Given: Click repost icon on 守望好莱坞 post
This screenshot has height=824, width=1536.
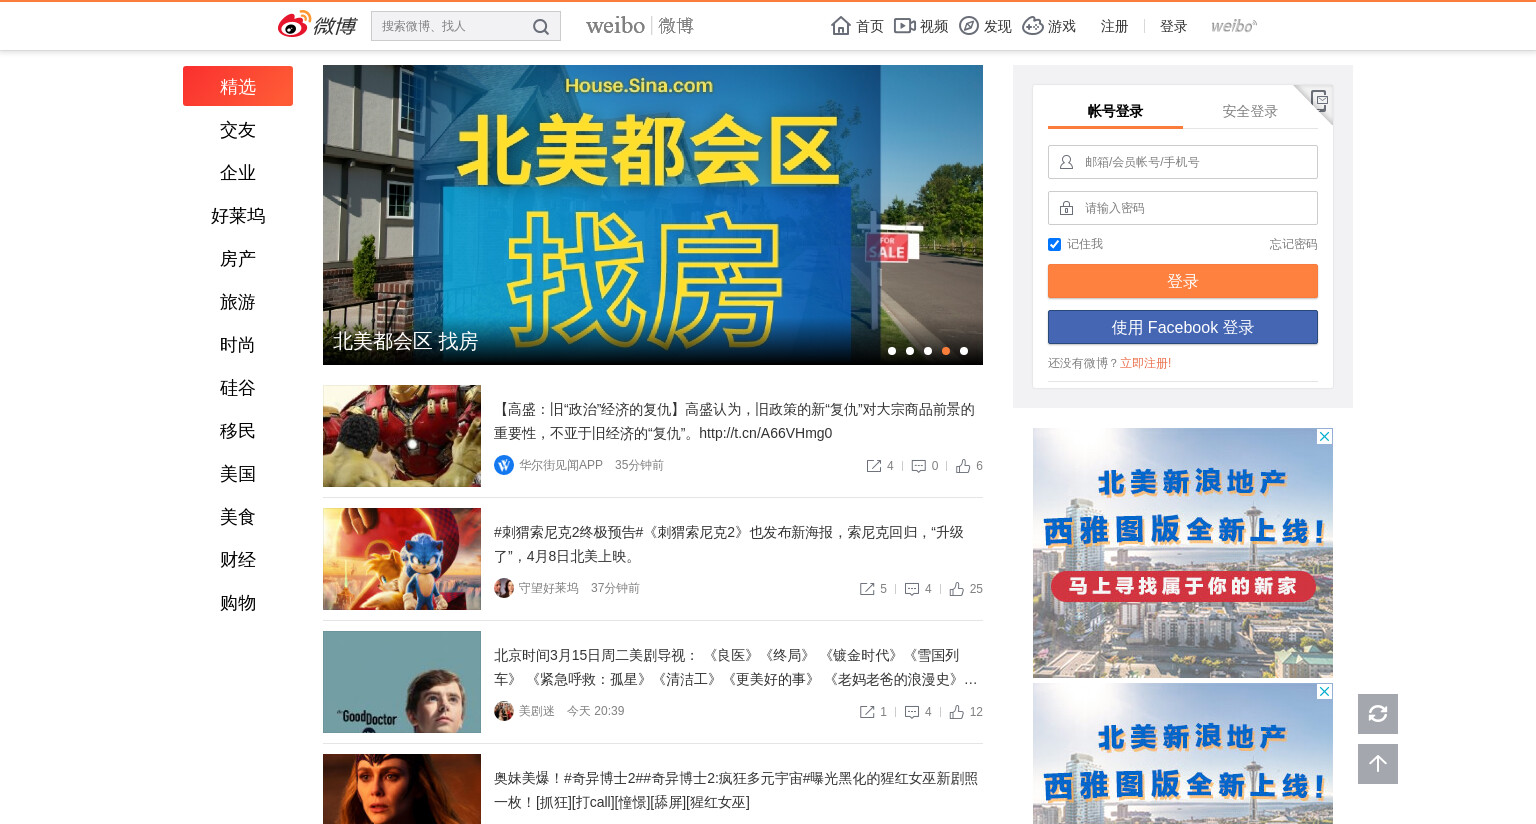Looking at the screenshot, I should click(x=867, y=589).
